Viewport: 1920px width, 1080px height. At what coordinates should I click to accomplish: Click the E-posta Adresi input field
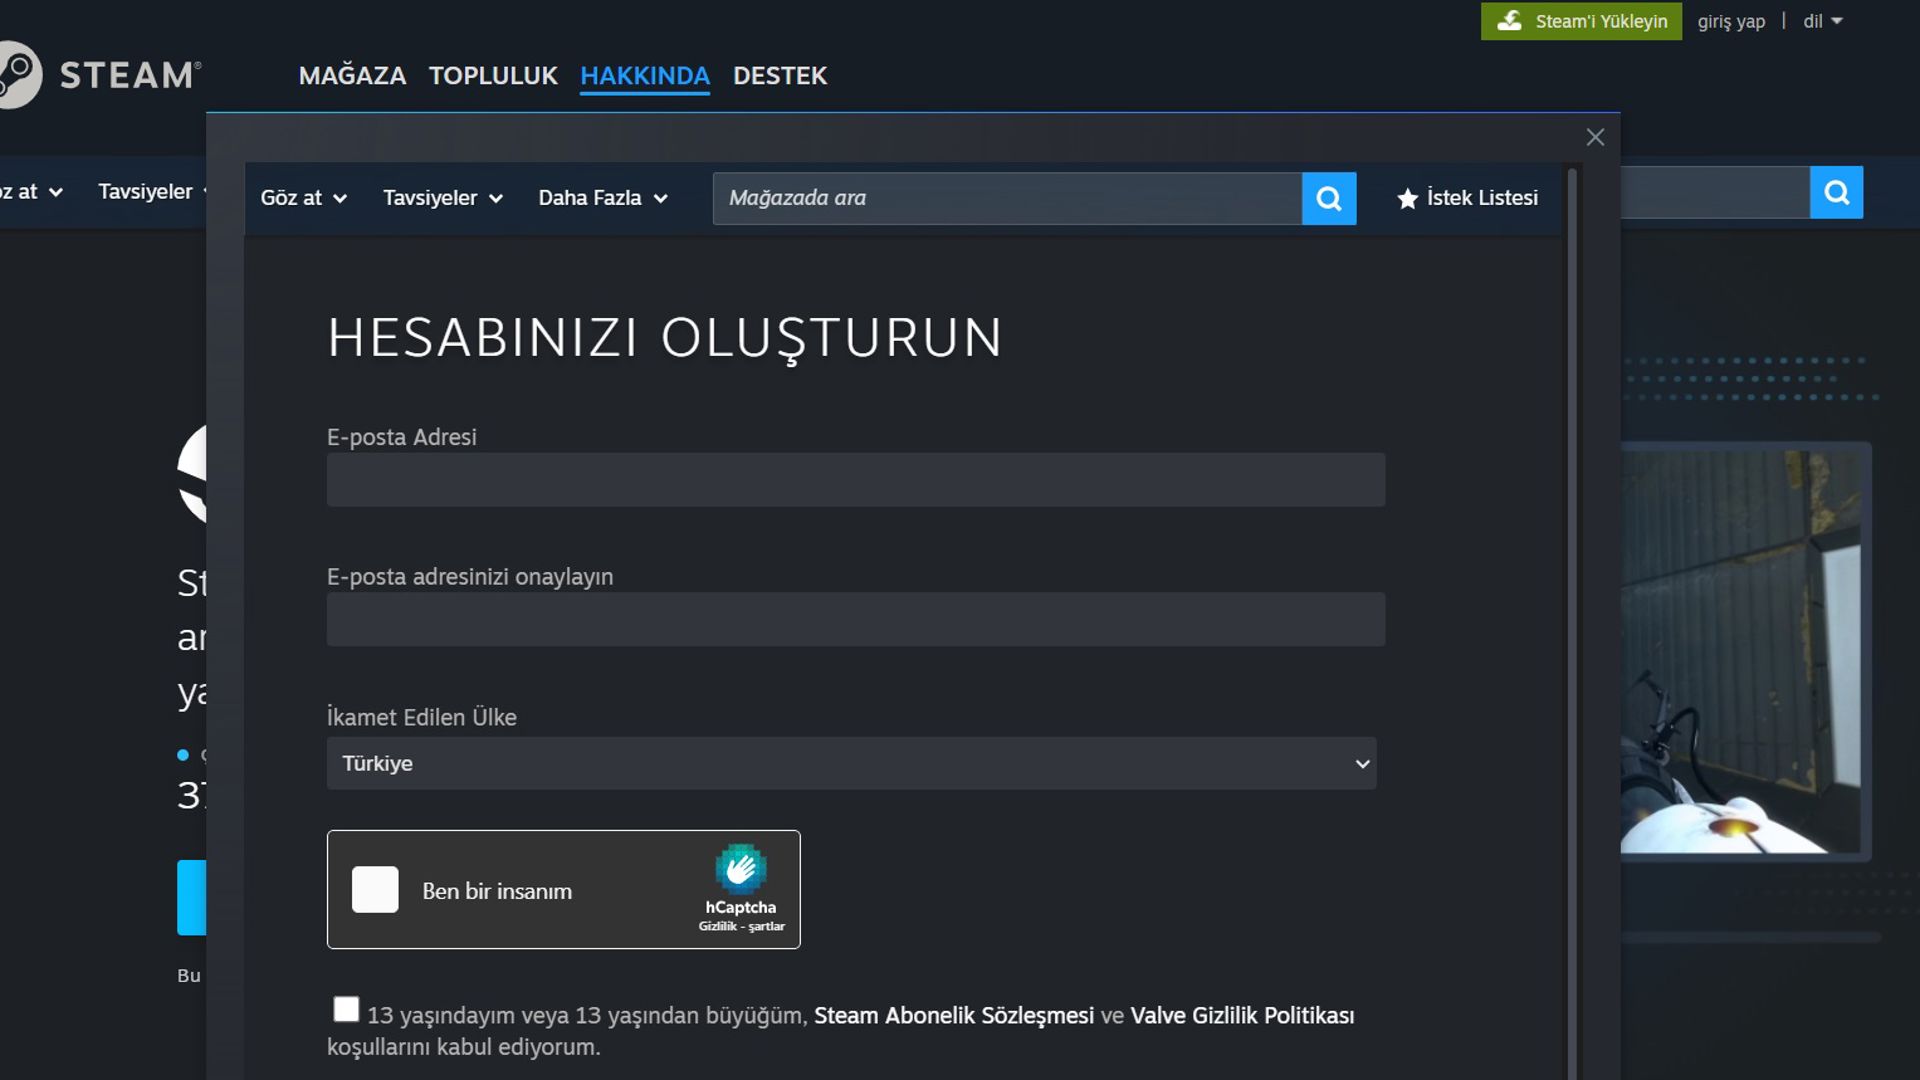[x=855, y=480]
